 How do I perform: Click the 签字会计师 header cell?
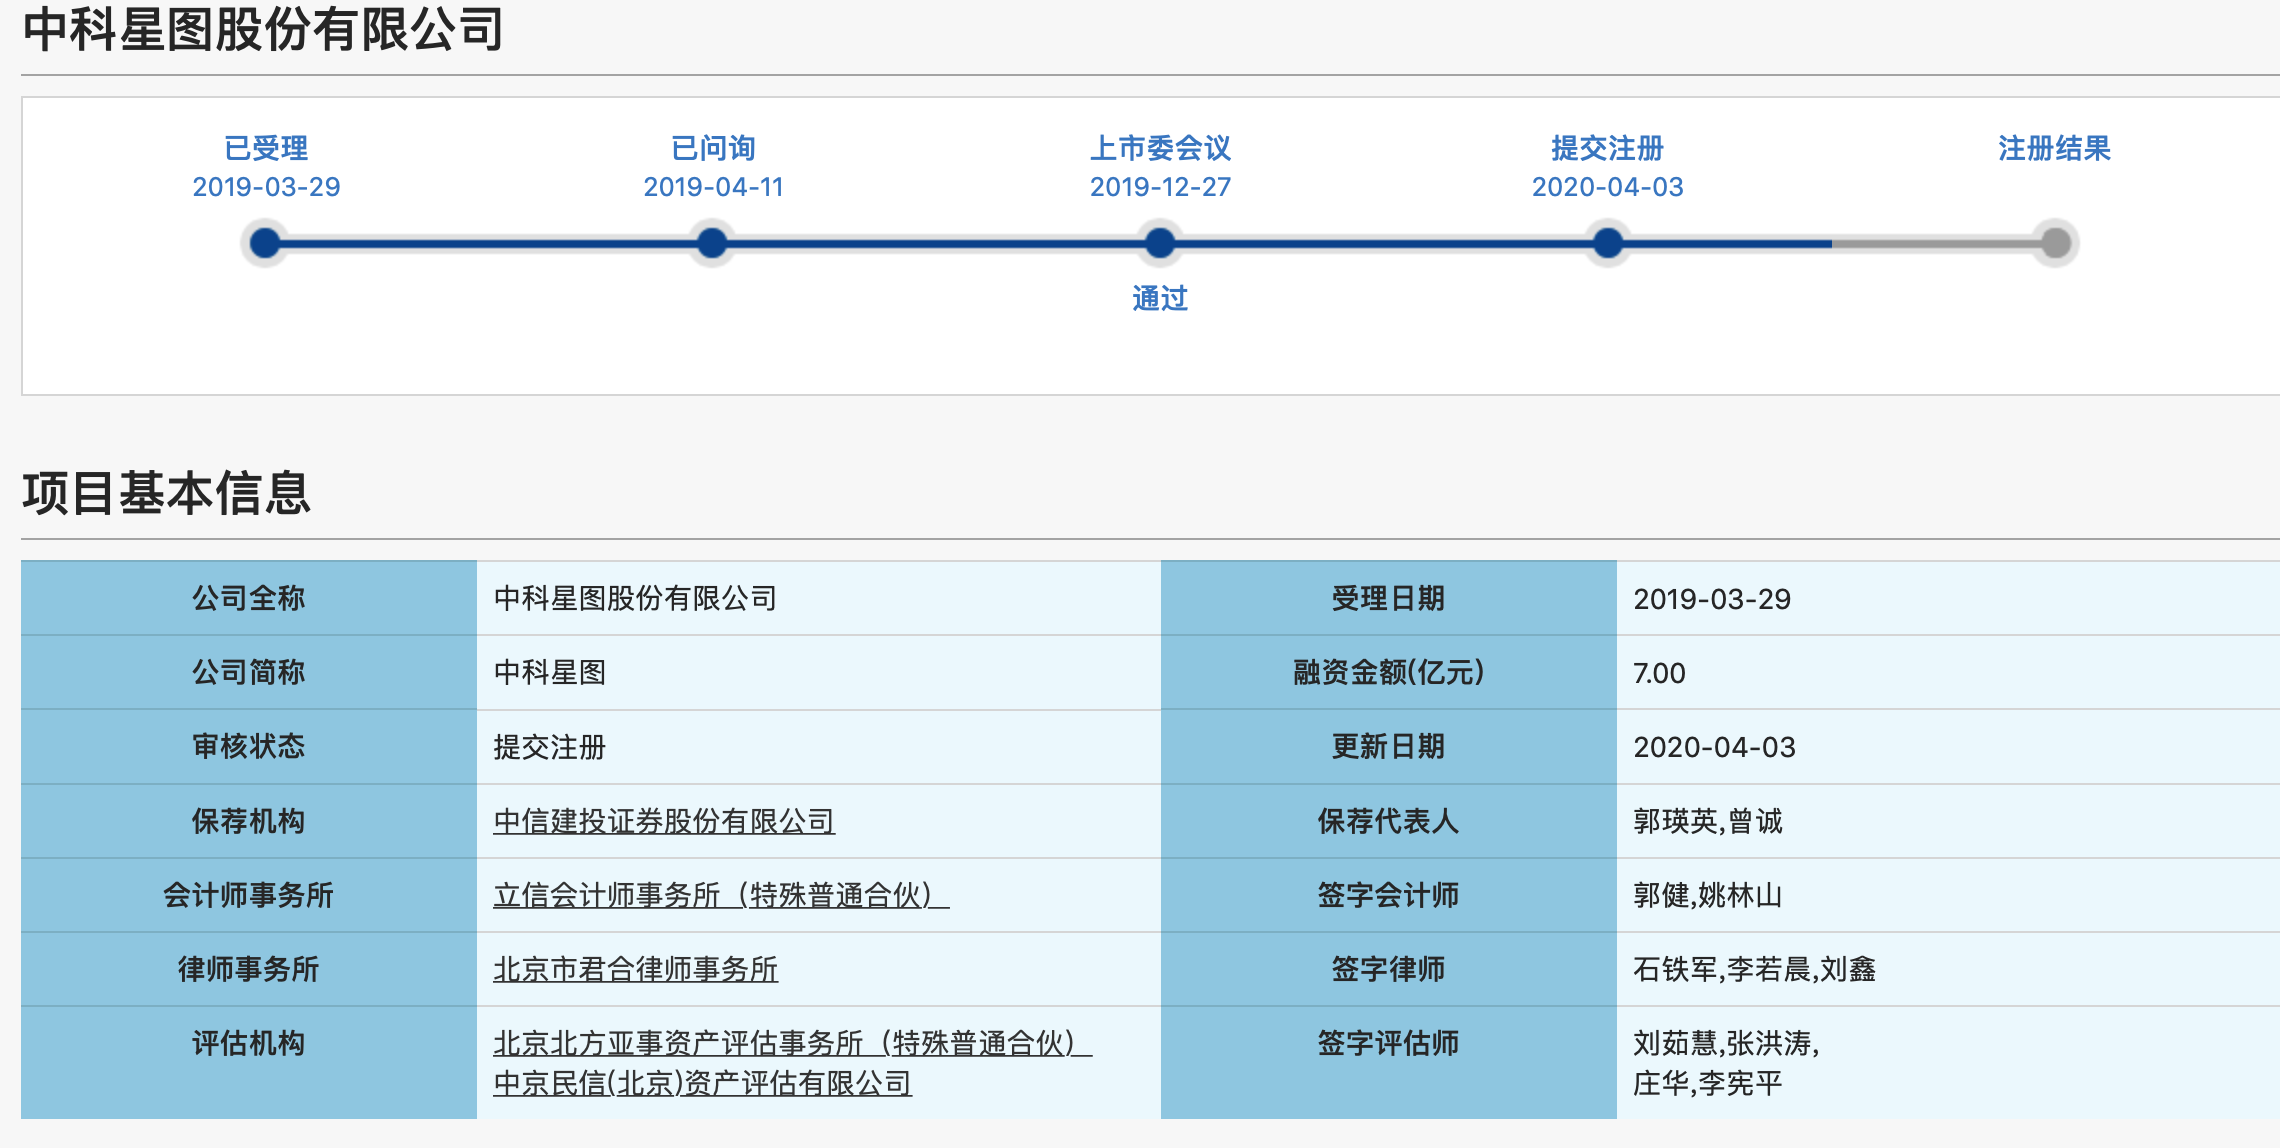click(x=1388, y=895)
